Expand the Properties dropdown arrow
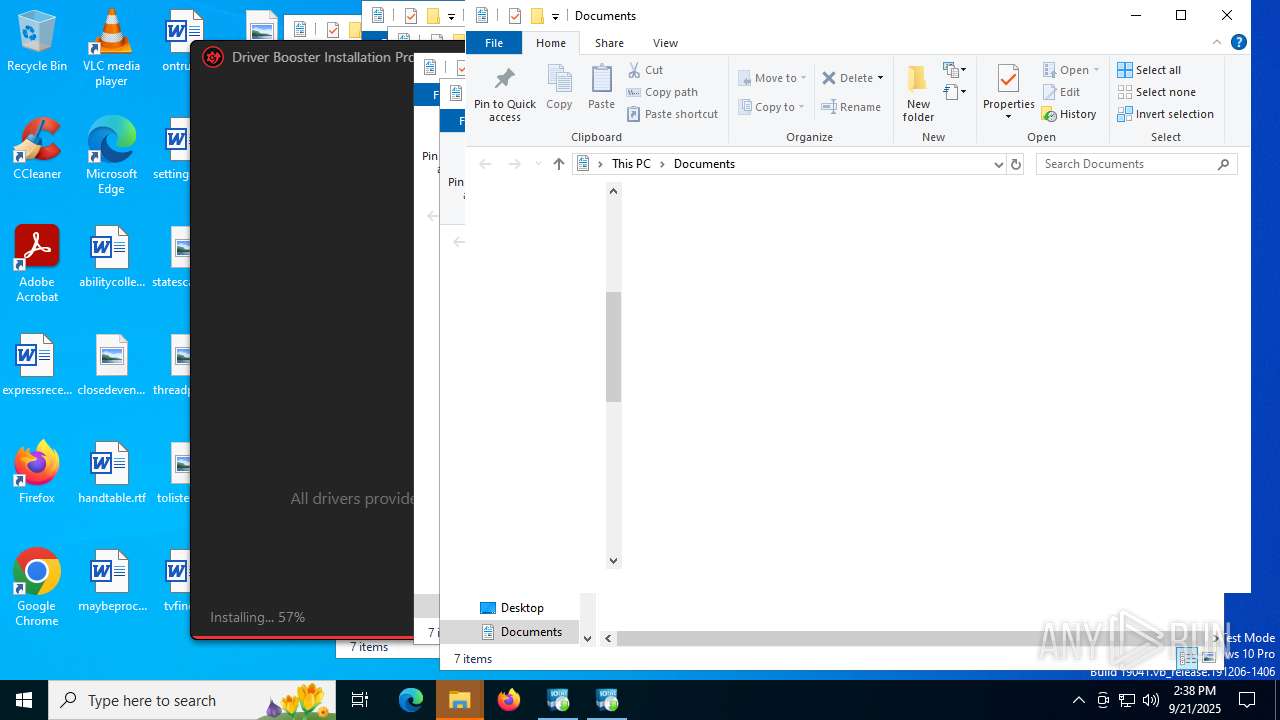 pos(1008,117)
